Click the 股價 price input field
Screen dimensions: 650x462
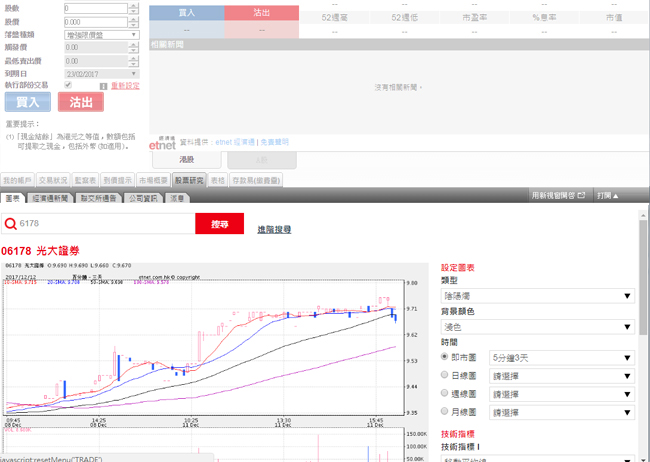tap(96, 22)
